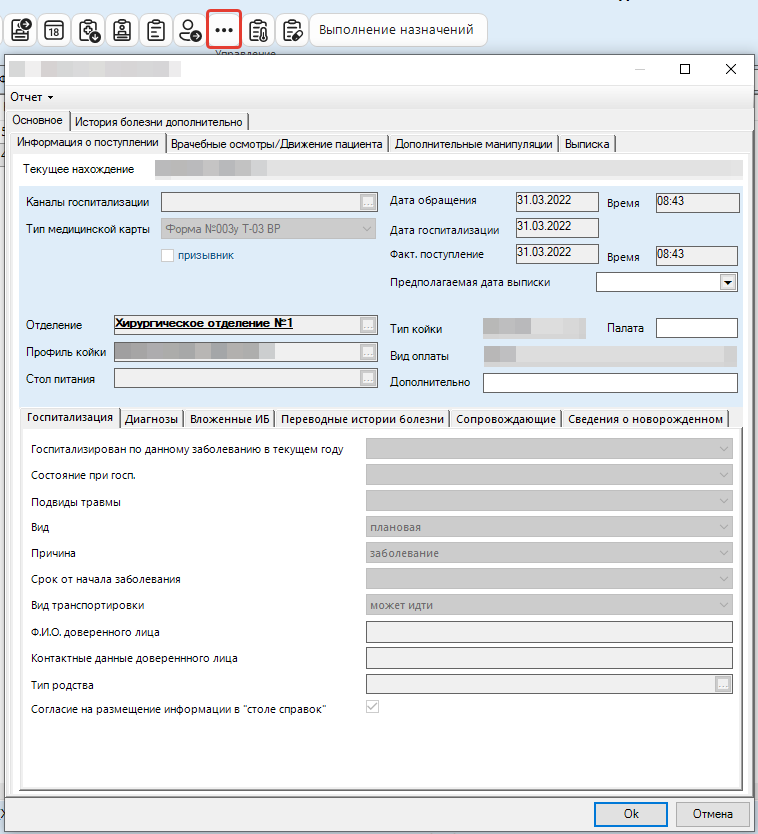Screen dimensions: 758x834
Task: Open the clipboard with pill prescriptions icon
Action: coord(292,30)
